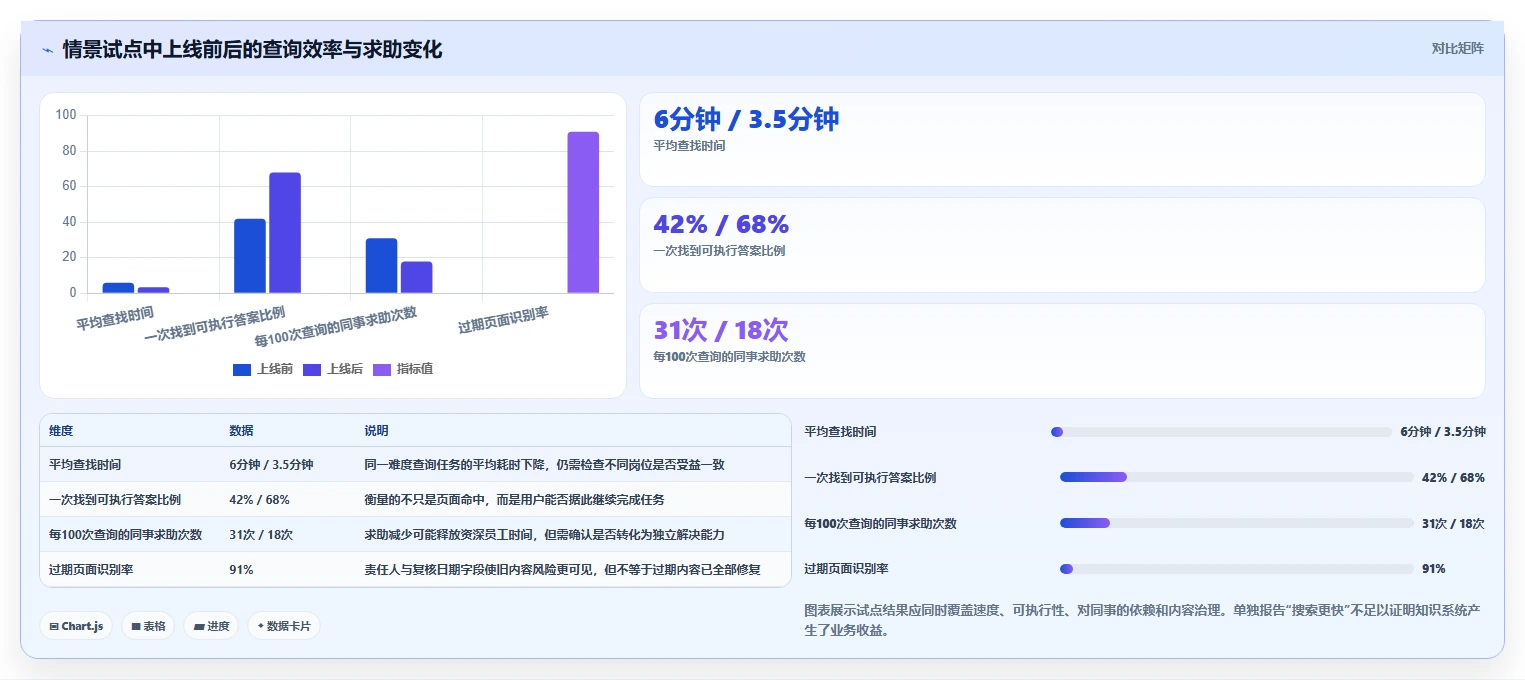1525x680 pixels.
Task: Click the 42% / 68% value beside progress bar
Action: (1453, 477)
